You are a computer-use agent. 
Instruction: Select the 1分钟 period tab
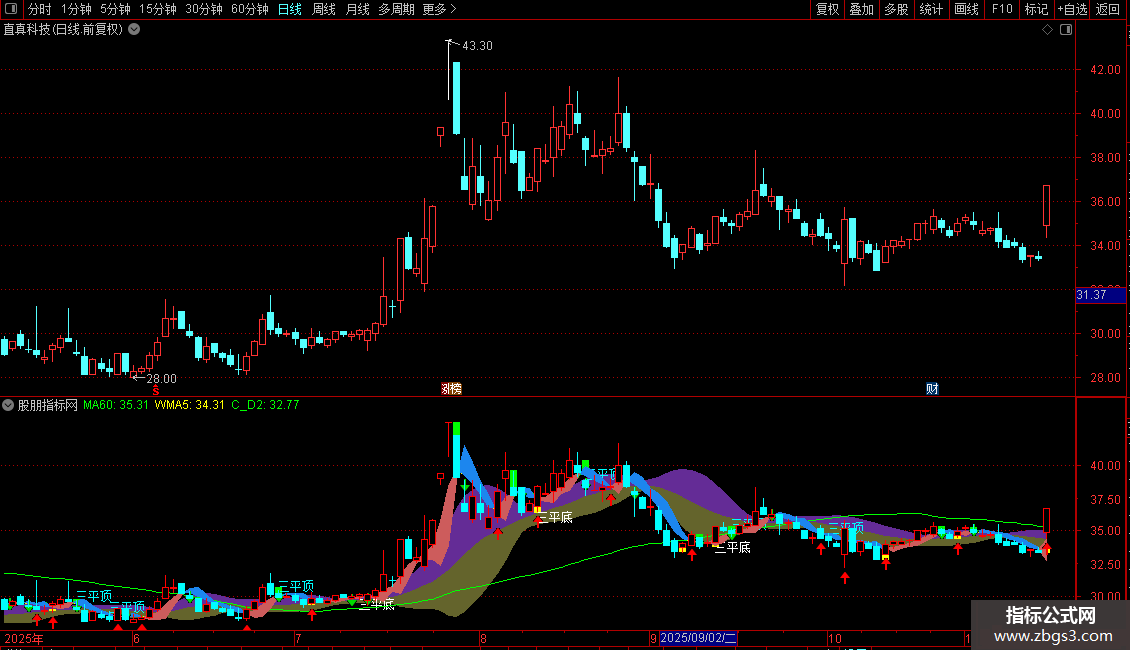point(76,9)
